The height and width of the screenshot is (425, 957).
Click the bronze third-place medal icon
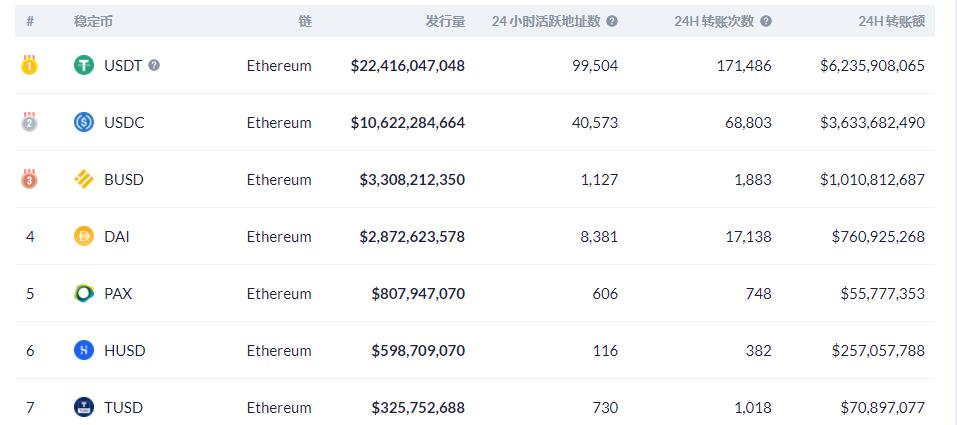click(x=30, y=179)
